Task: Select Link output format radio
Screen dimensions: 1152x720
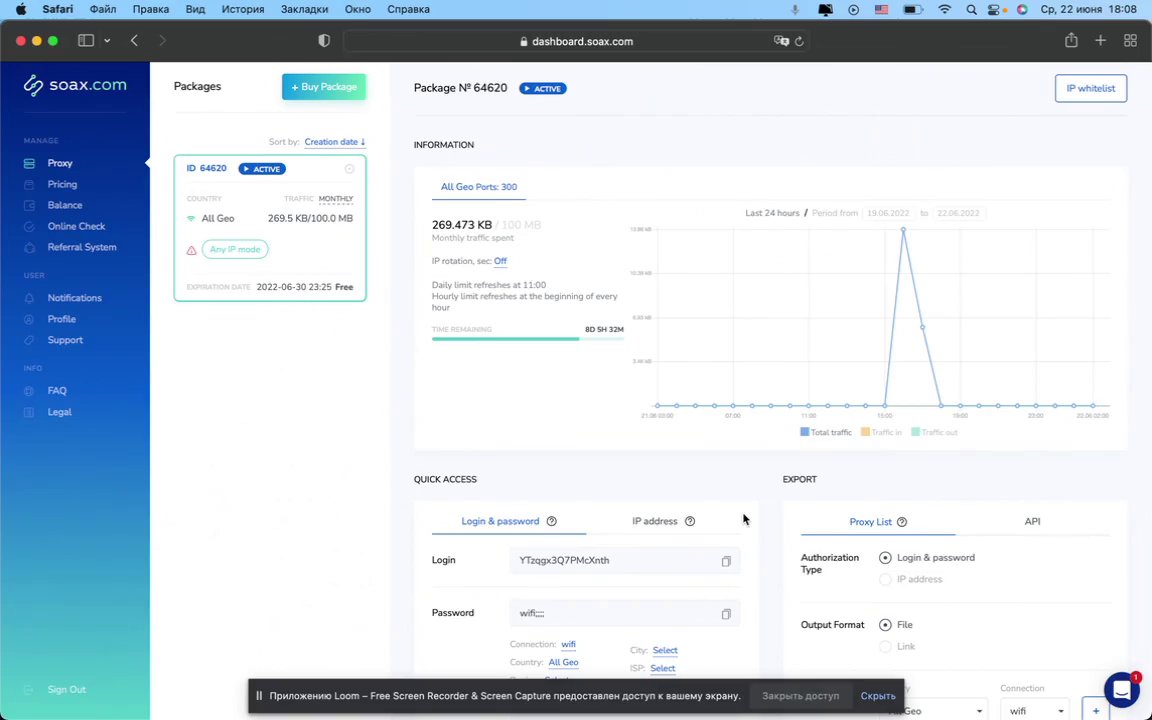Action: point(885,647)
